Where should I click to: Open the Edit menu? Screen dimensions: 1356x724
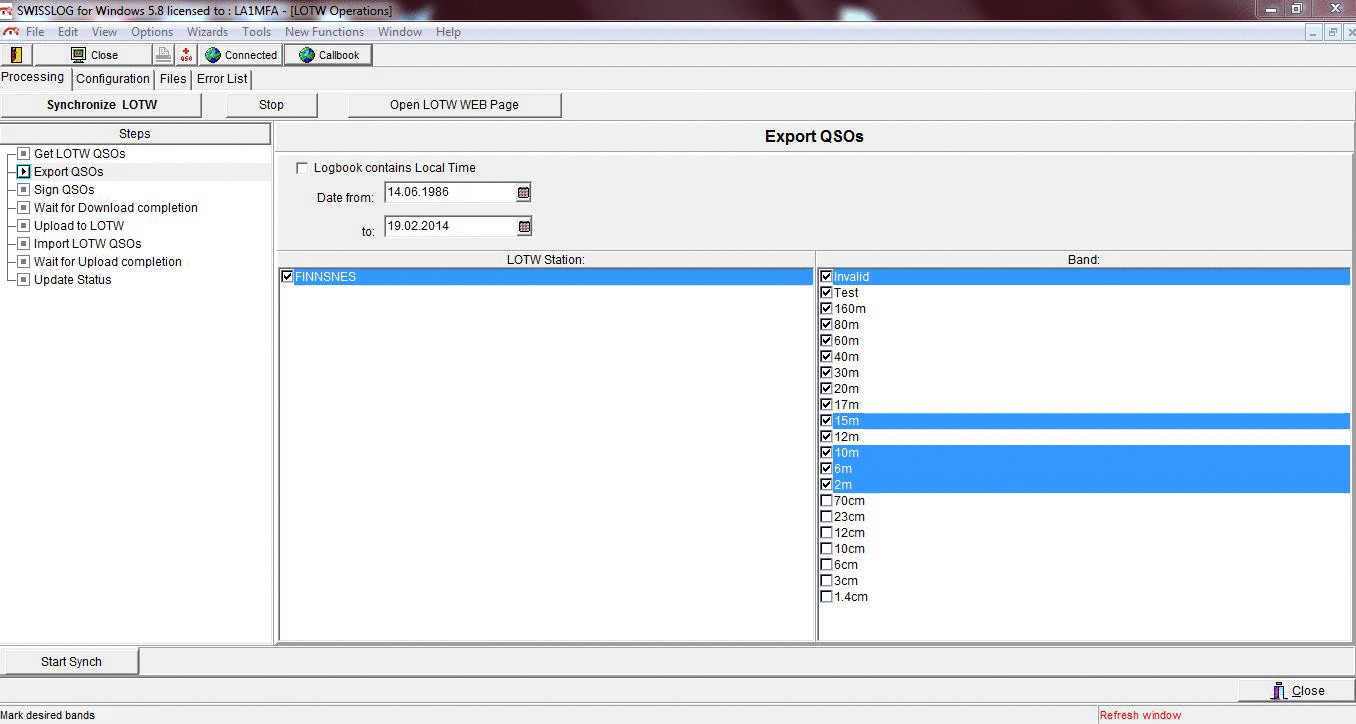click(x=68, y=32)
